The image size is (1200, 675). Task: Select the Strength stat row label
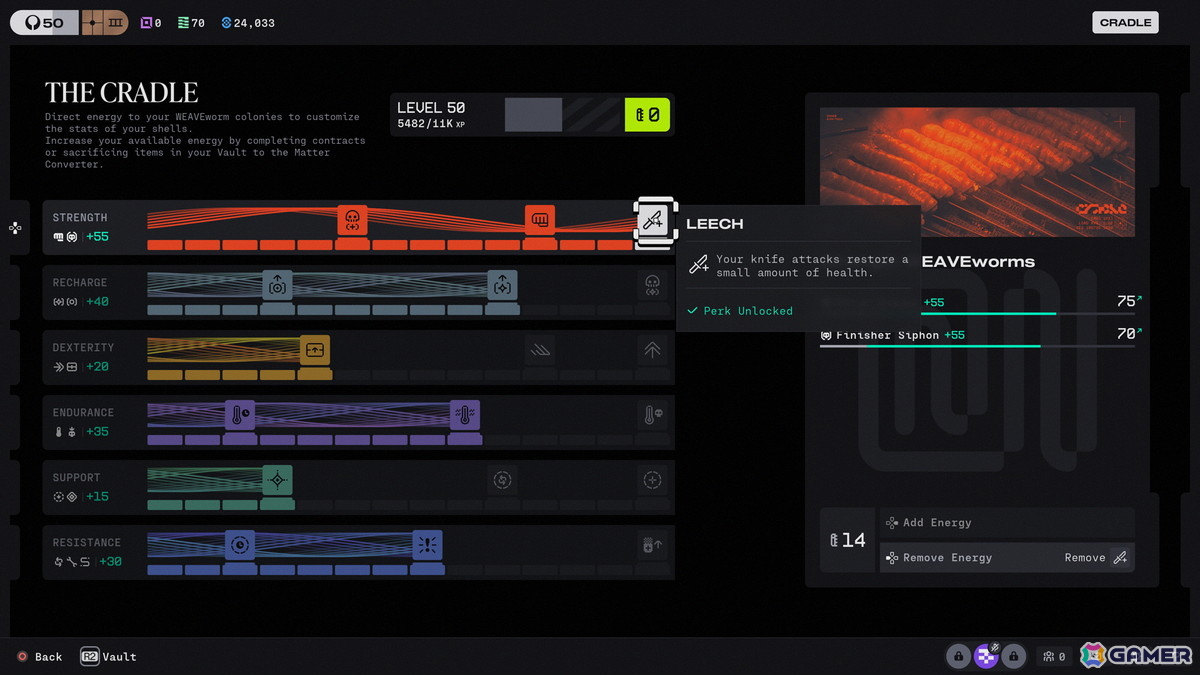pyautogui.click(x=80, y=217)
